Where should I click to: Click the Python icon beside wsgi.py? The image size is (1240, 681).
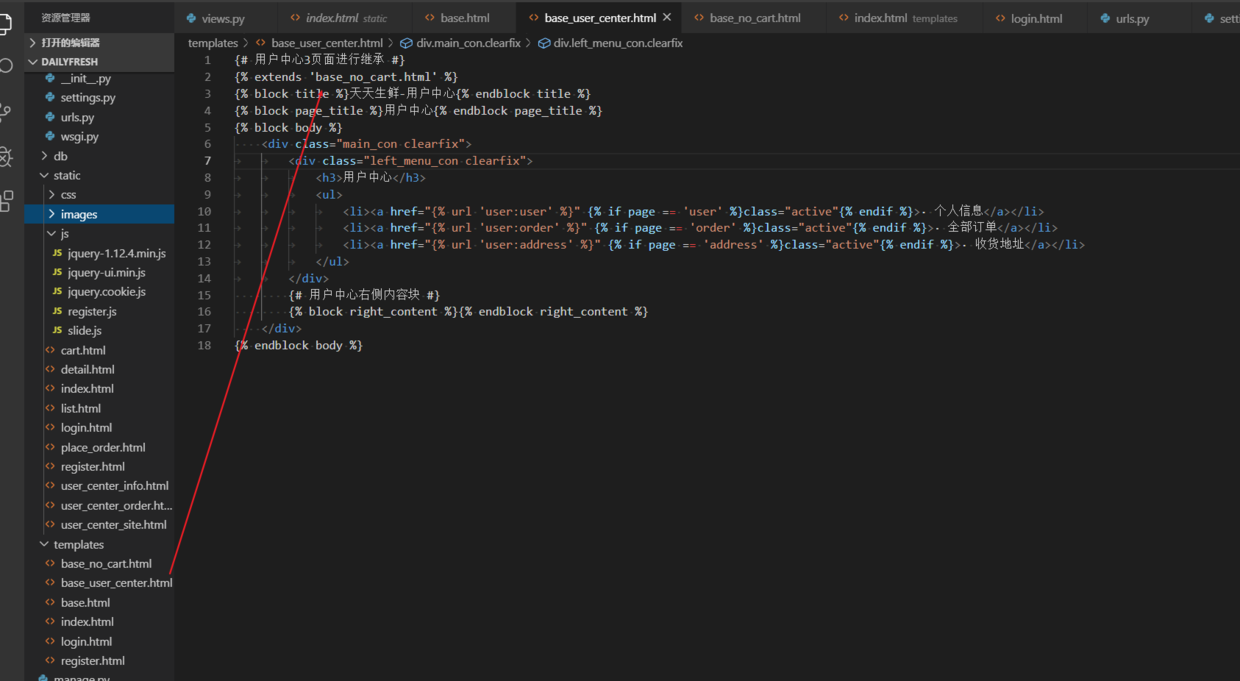coord(50,137)
